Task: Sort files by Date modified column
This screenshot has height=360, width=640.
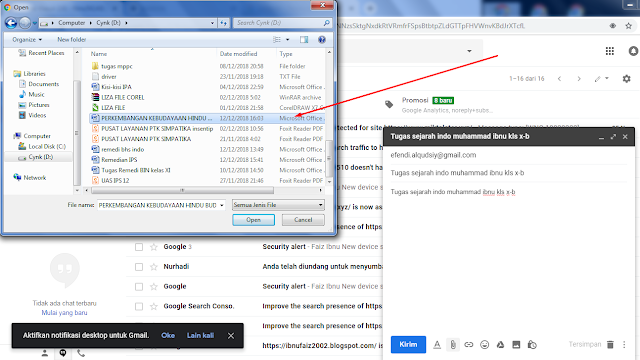Action: 238,54
